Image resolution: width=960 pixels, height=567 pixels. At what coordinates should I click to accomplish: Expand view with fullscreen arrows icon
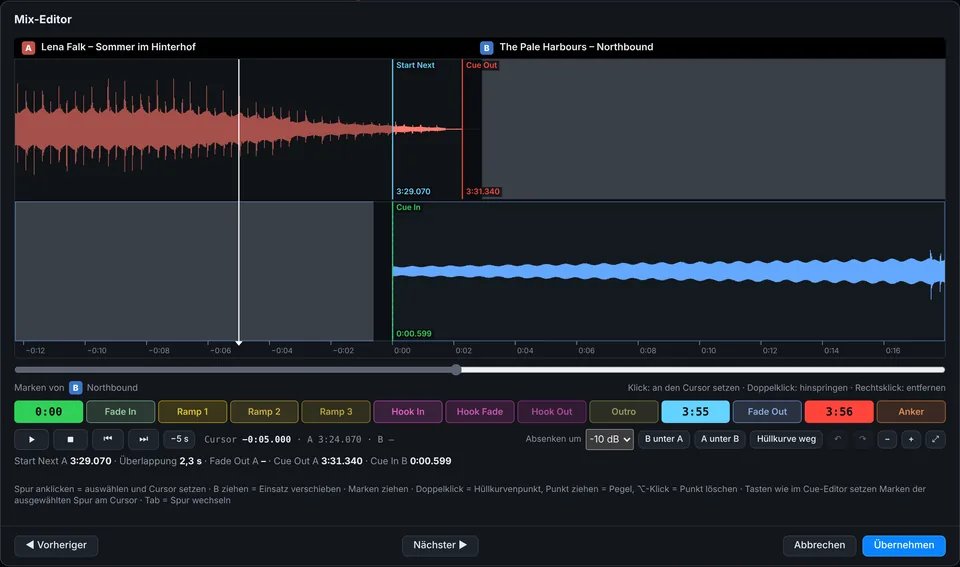[x=936, y=439]
